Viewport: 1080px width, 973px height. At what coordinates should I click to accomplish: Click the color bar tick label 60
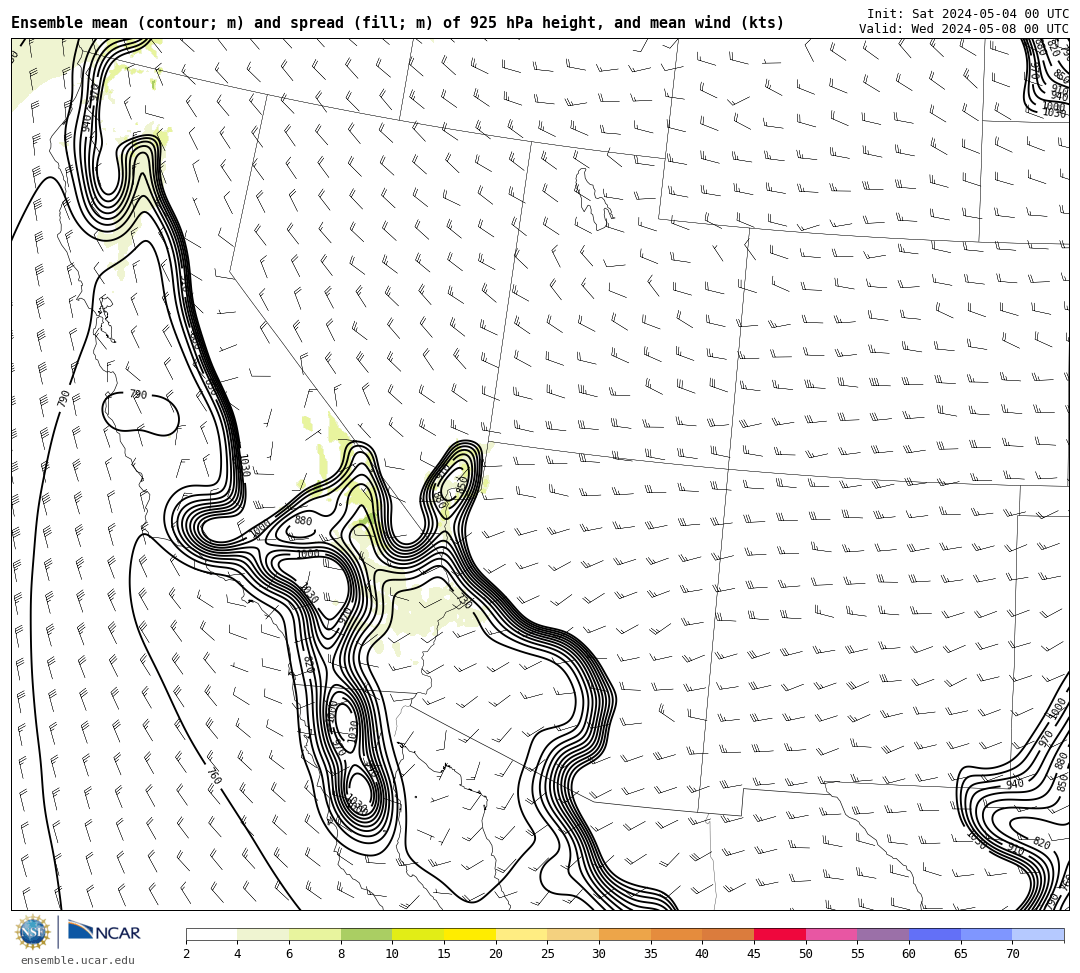pos(908,954)
